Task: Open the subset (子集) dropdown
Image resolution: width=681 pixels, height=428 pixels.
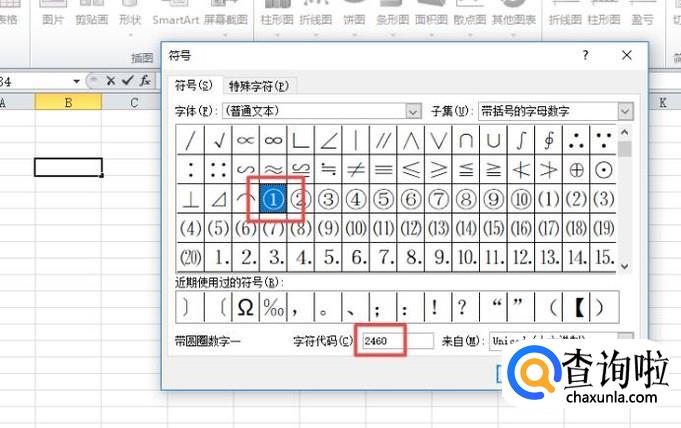Action: coord(625,112)
